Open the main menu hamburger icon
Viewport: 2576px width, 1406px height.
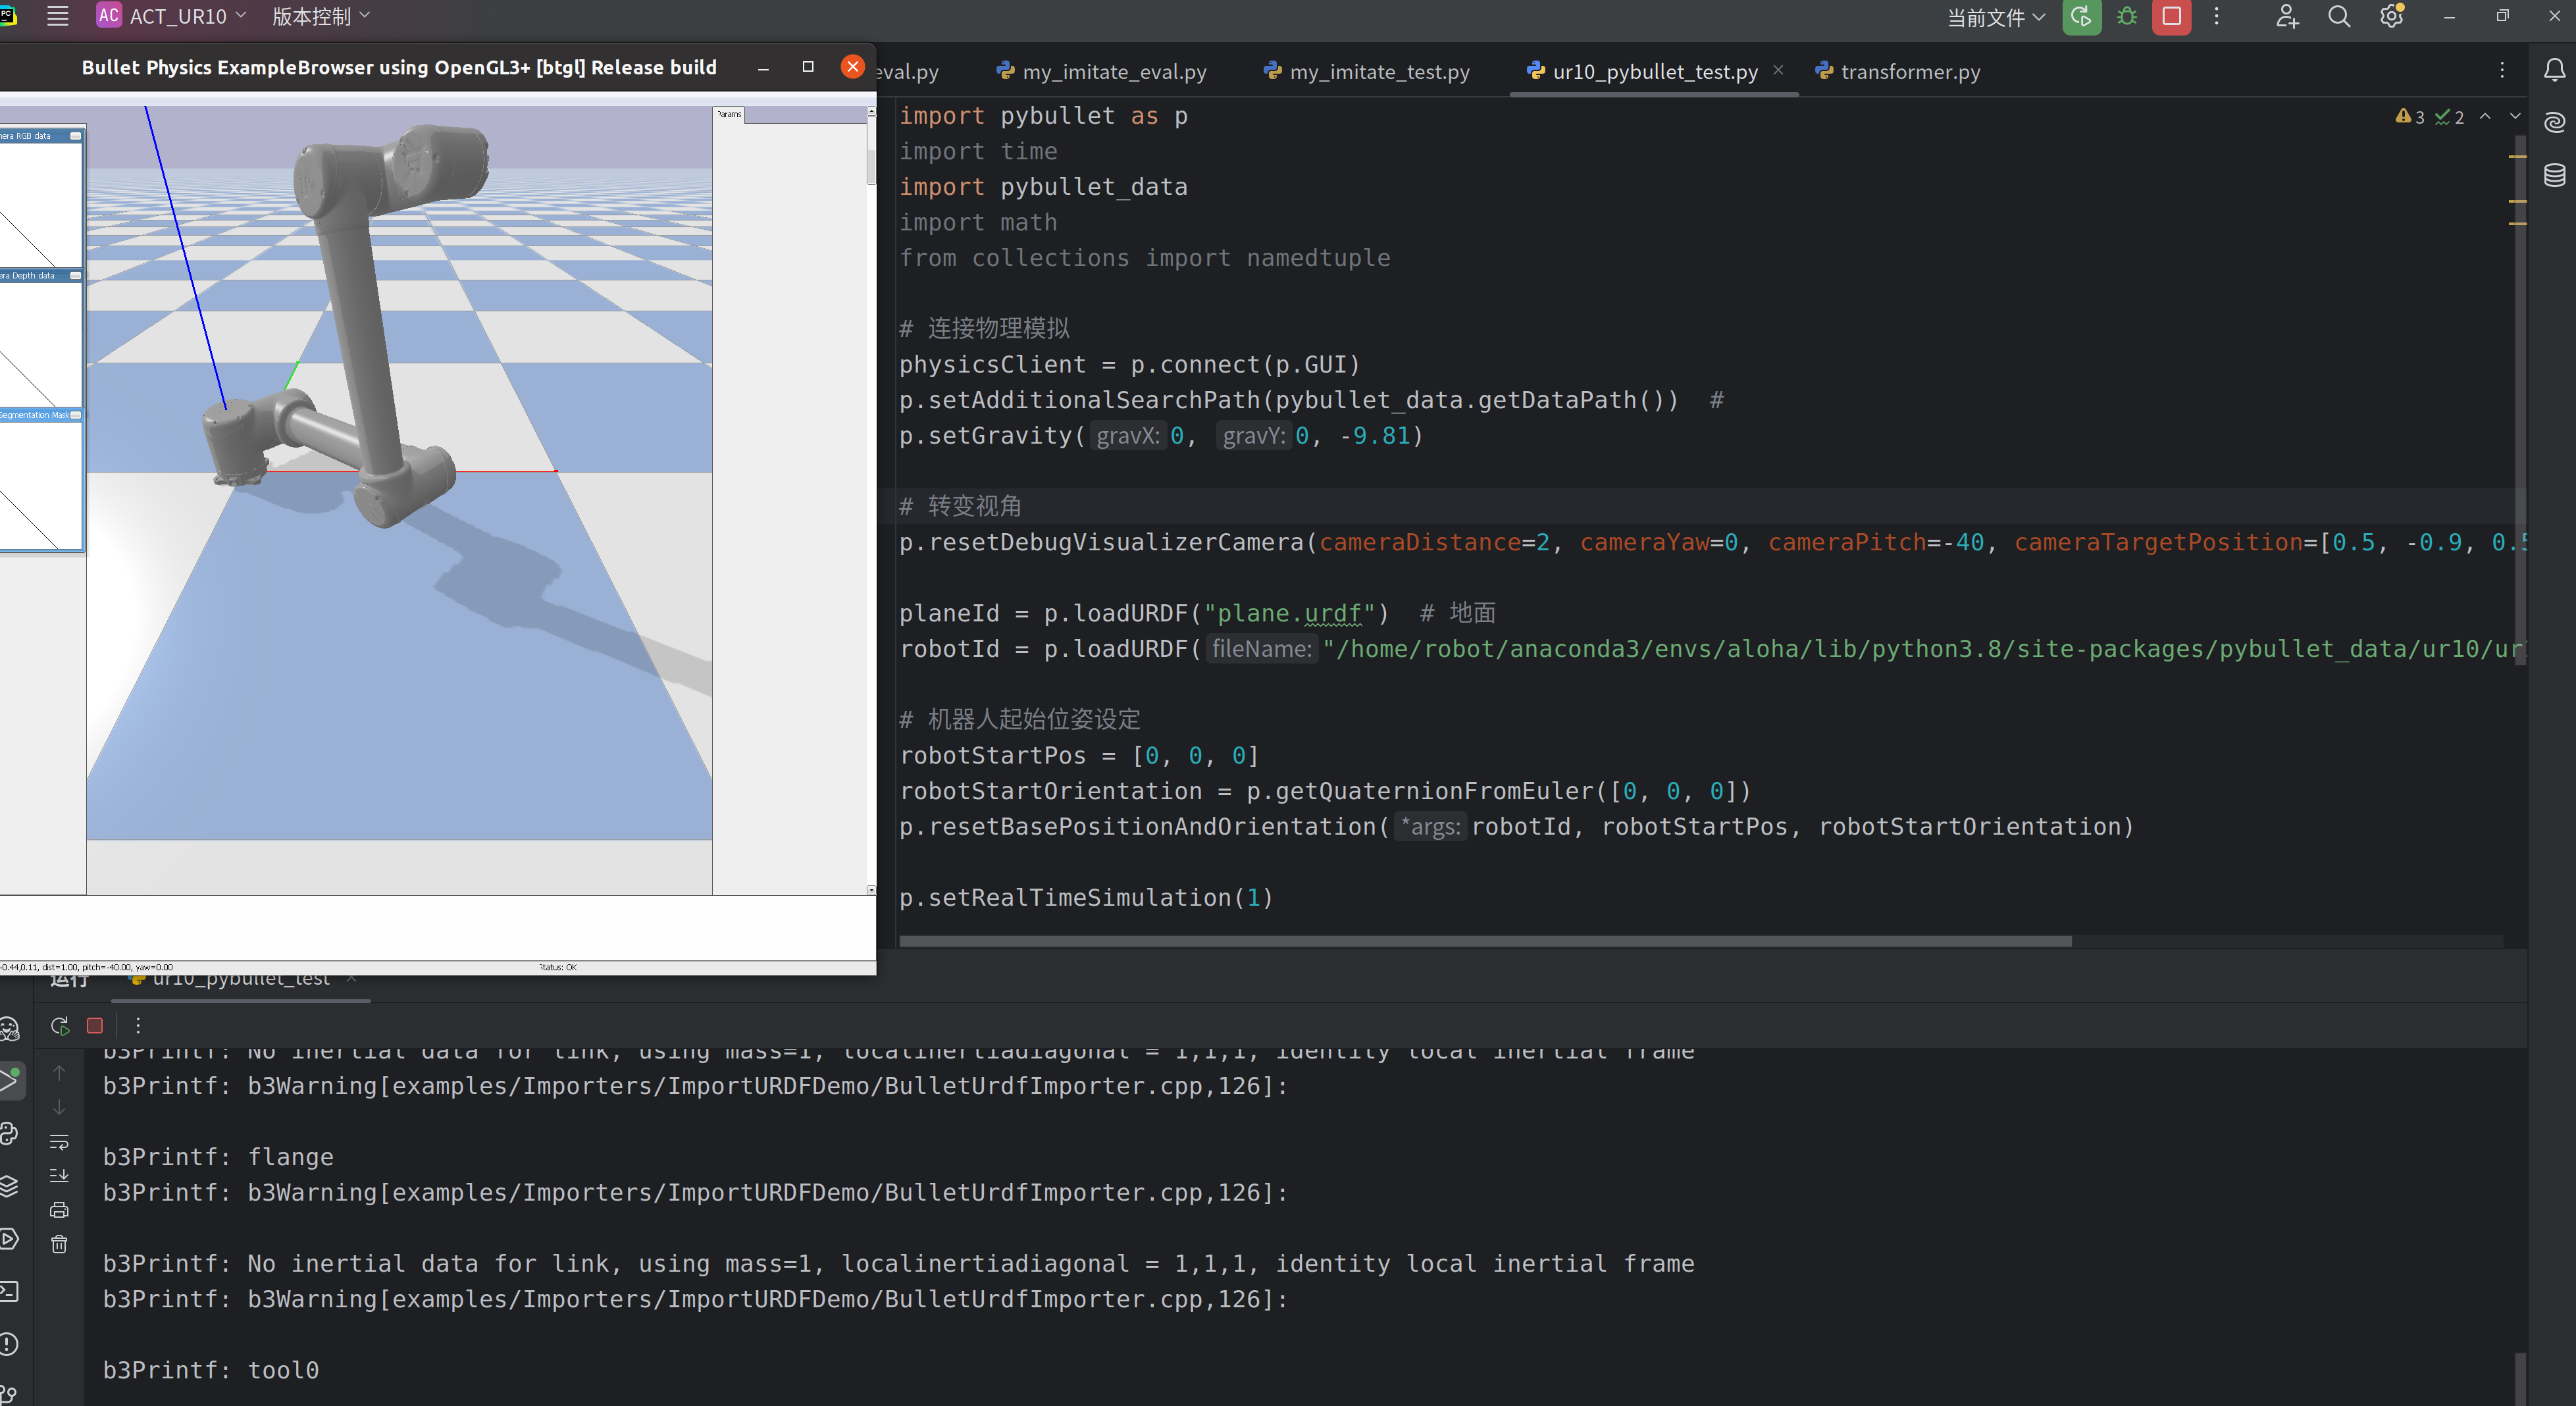pyautogui.click(x=57, y=16)
